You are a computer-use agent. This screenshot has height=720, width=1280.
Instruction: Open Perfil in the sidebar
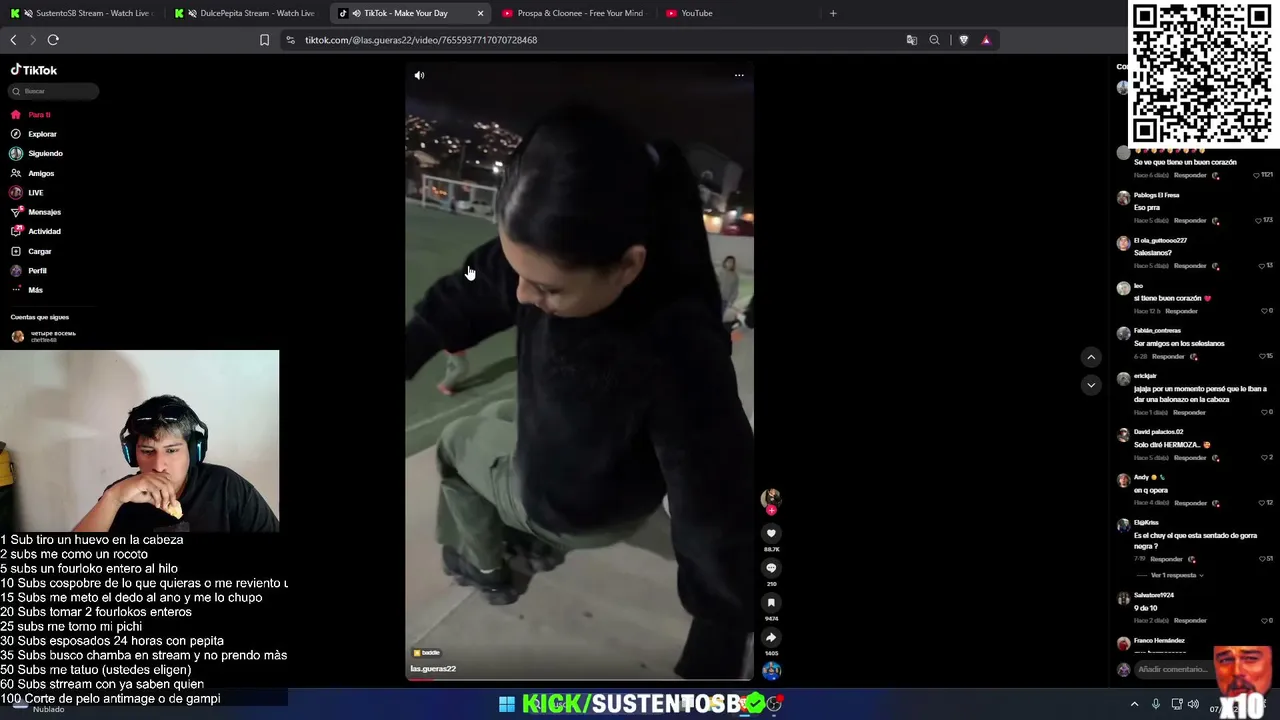tap(28, 271)
